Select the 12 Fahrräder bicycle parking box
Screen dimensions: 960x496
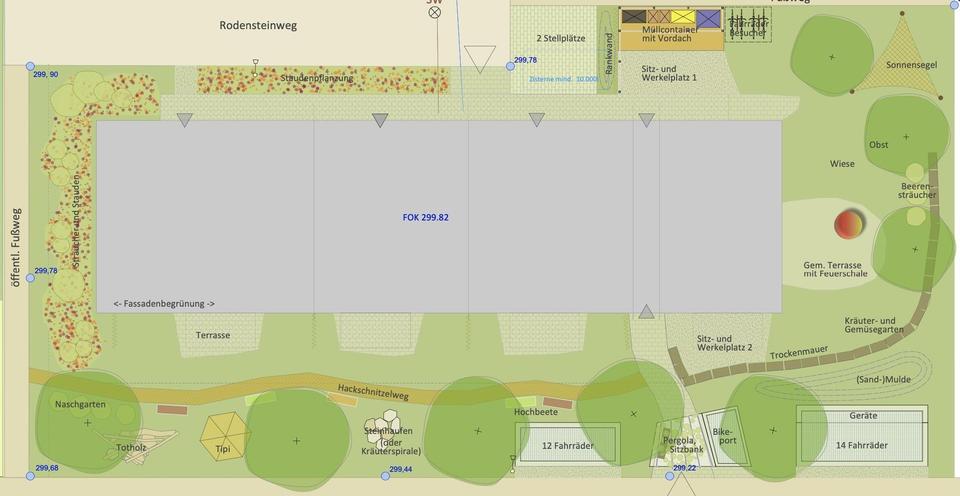click(x=567, y=444)
